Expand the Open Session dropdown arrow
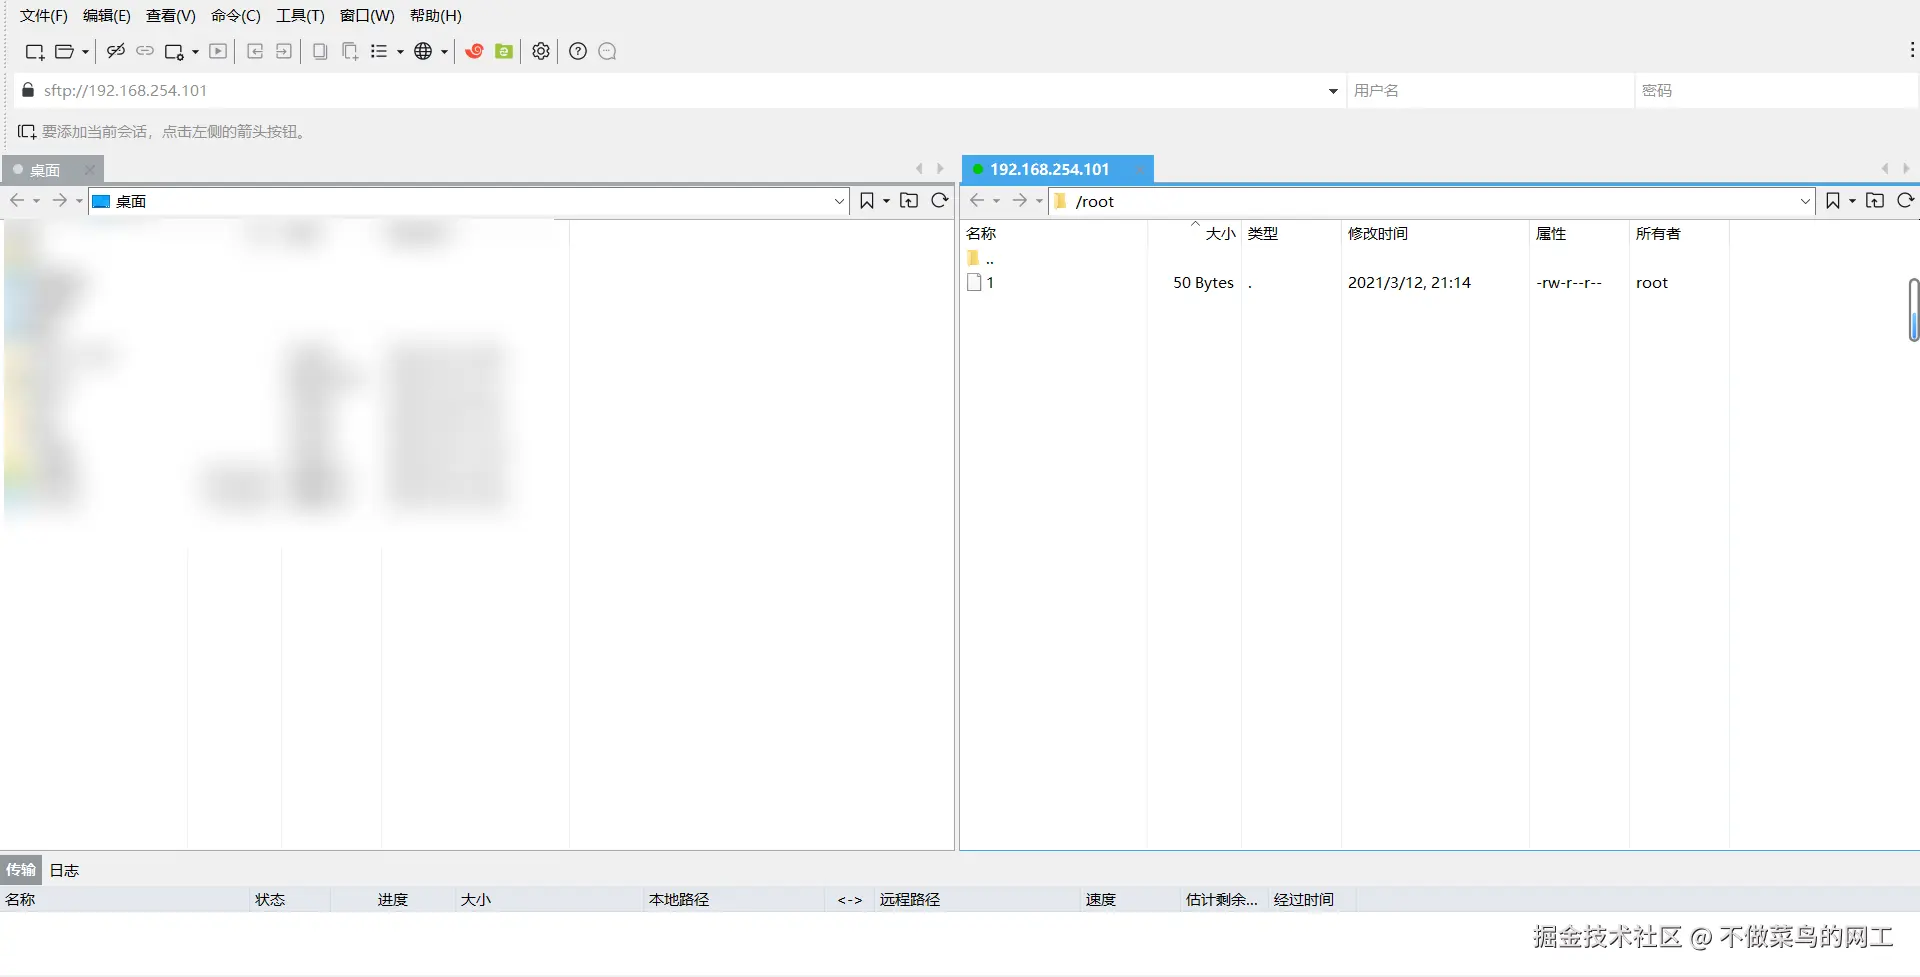The image size is (1920, 977). (x=85, y=52)
